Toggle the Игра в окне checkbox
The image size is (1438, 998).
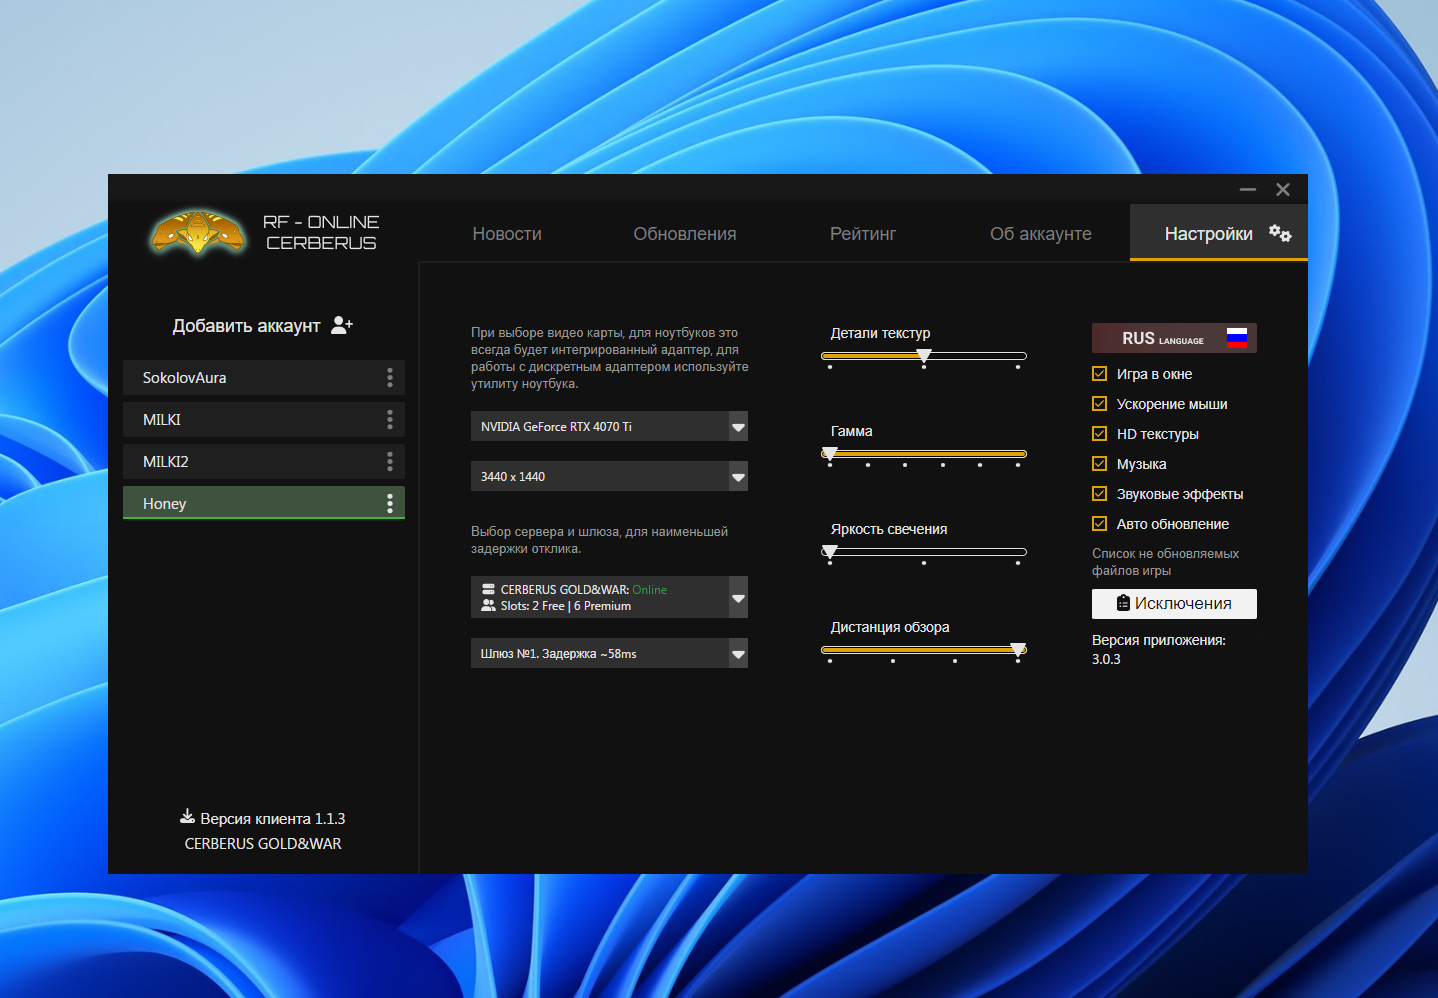[1100, 374]
